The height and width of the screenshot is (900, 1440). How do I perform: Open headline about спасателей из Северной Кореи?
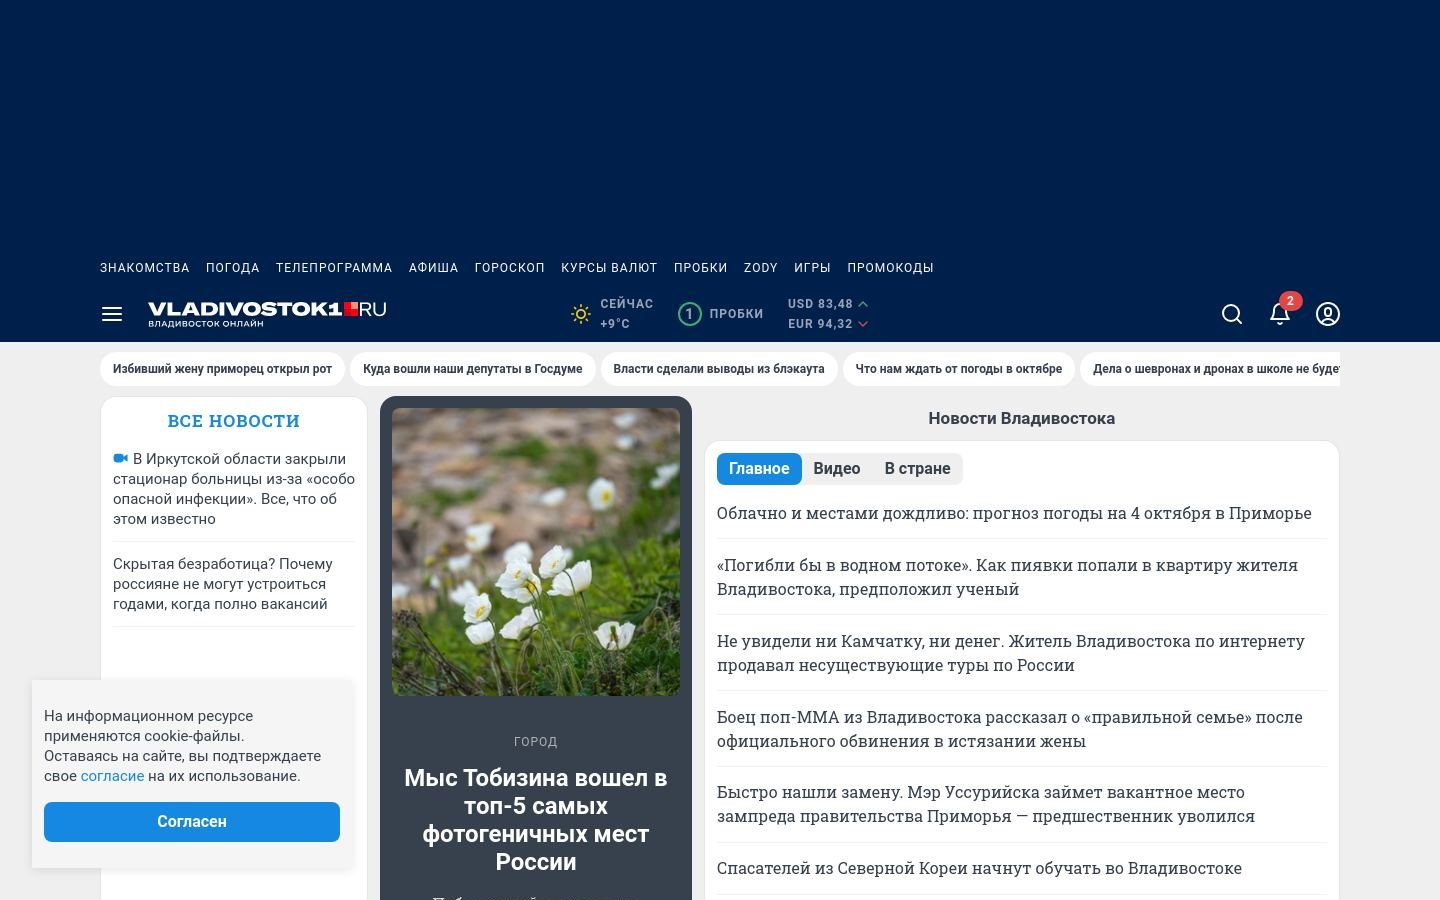click(x=979, y=868)
